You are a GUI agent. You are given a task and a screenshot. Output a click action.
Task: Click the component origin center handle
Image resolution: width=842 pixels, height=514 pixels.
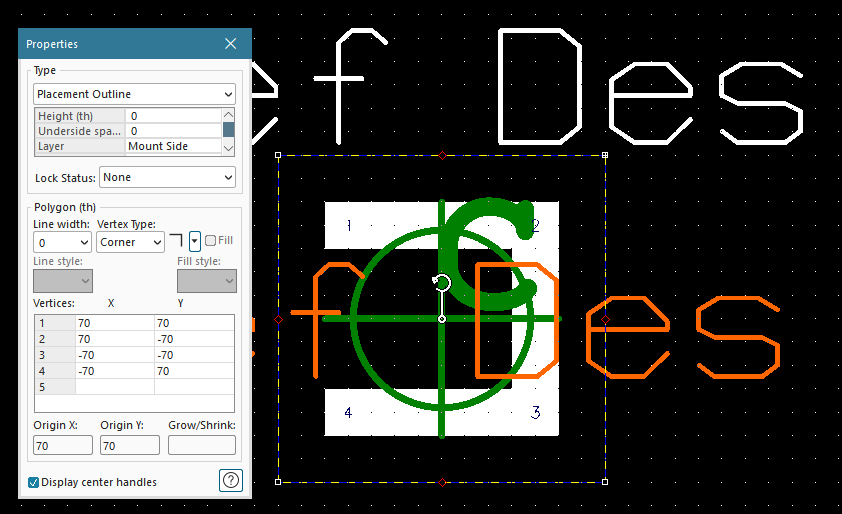point(442,319)
